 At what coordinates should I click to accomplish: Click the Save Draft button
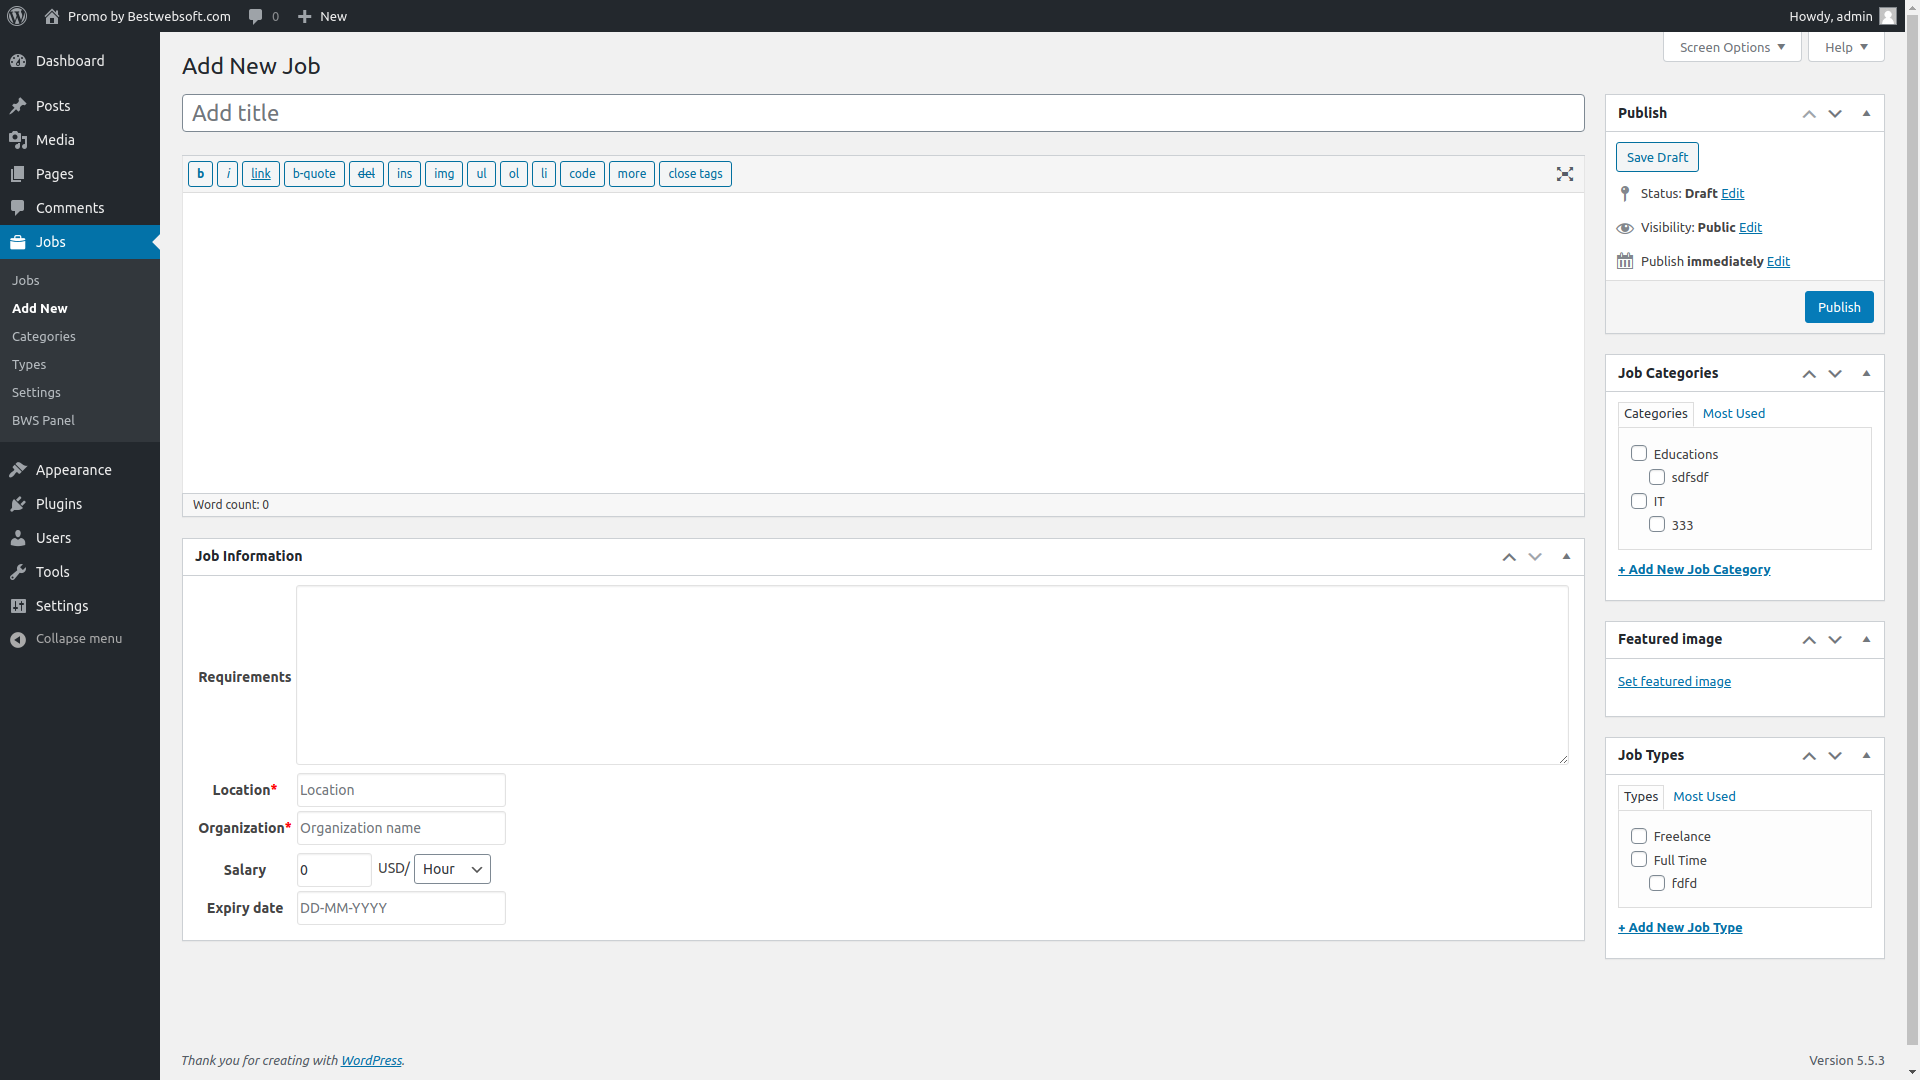(x=1656, y=157)
